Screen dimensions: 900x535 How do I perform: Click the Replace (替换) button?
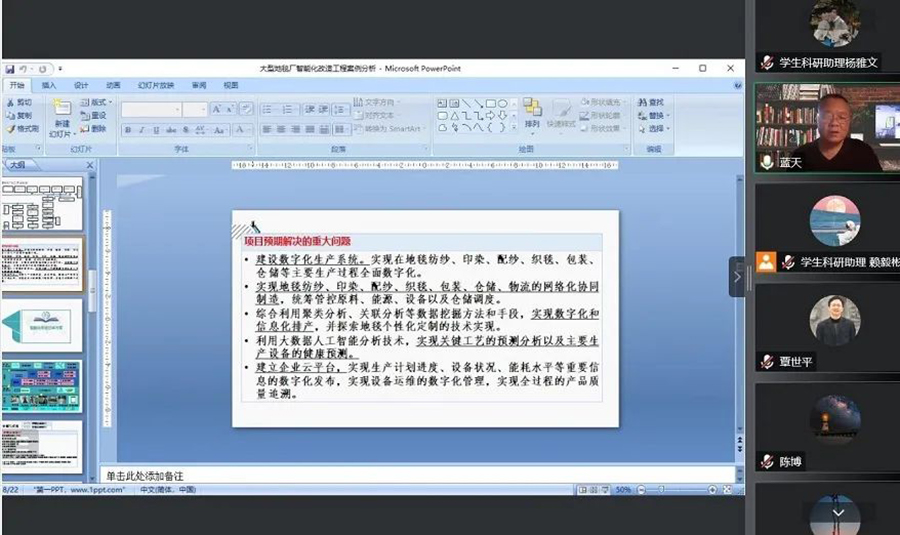click(655, 116)
